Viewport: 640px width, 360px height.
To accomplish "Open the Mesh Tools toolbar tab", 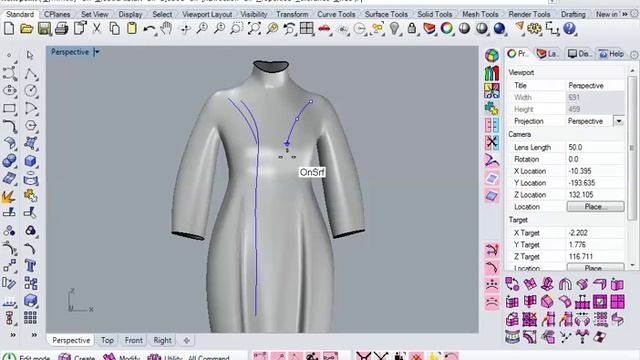I will (480, 14).
